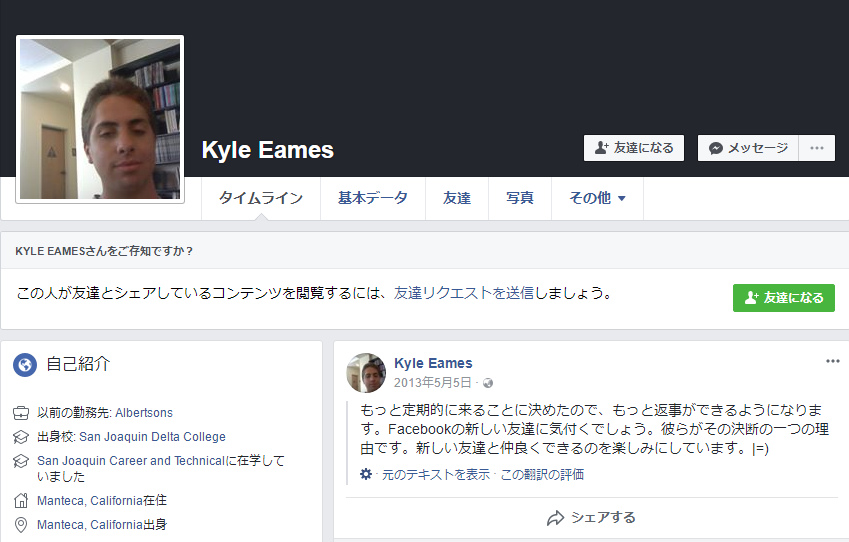849x542 pixels.
Task: Click the green 友達になる button
Action: (x=783, y=298)
